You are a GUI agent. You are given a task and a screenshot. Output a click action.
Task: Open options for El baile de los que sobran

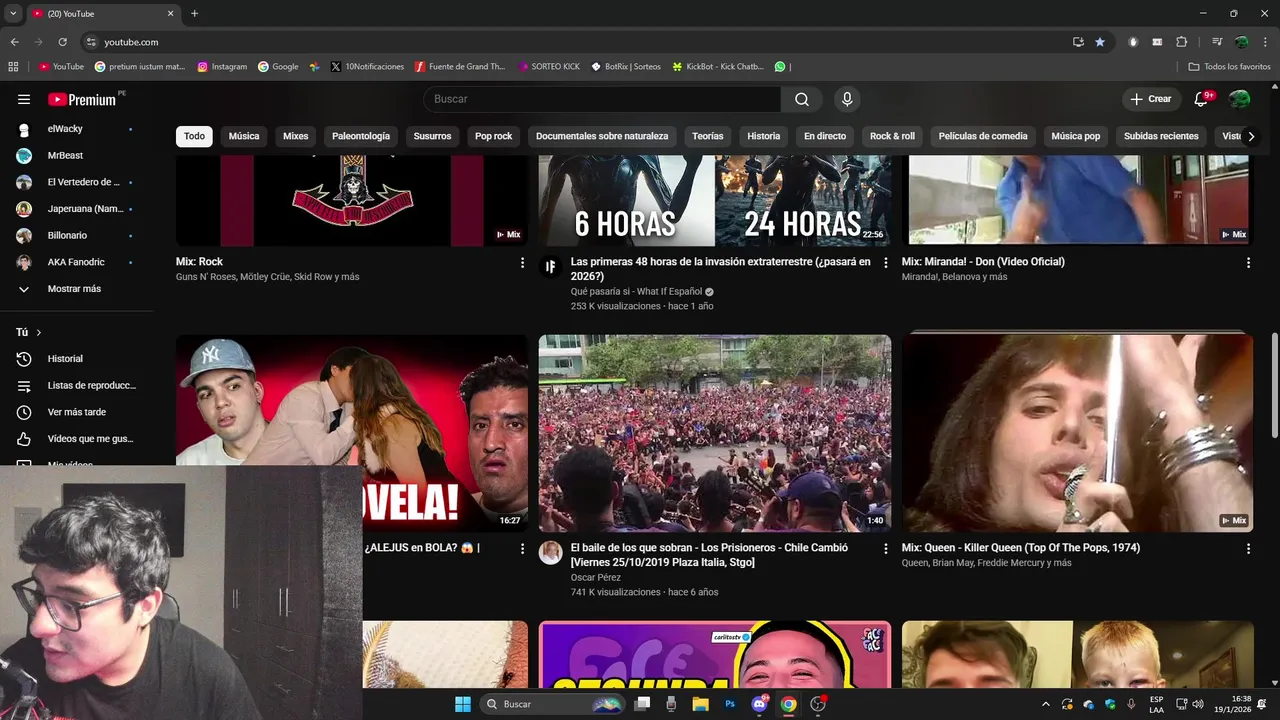885,548
